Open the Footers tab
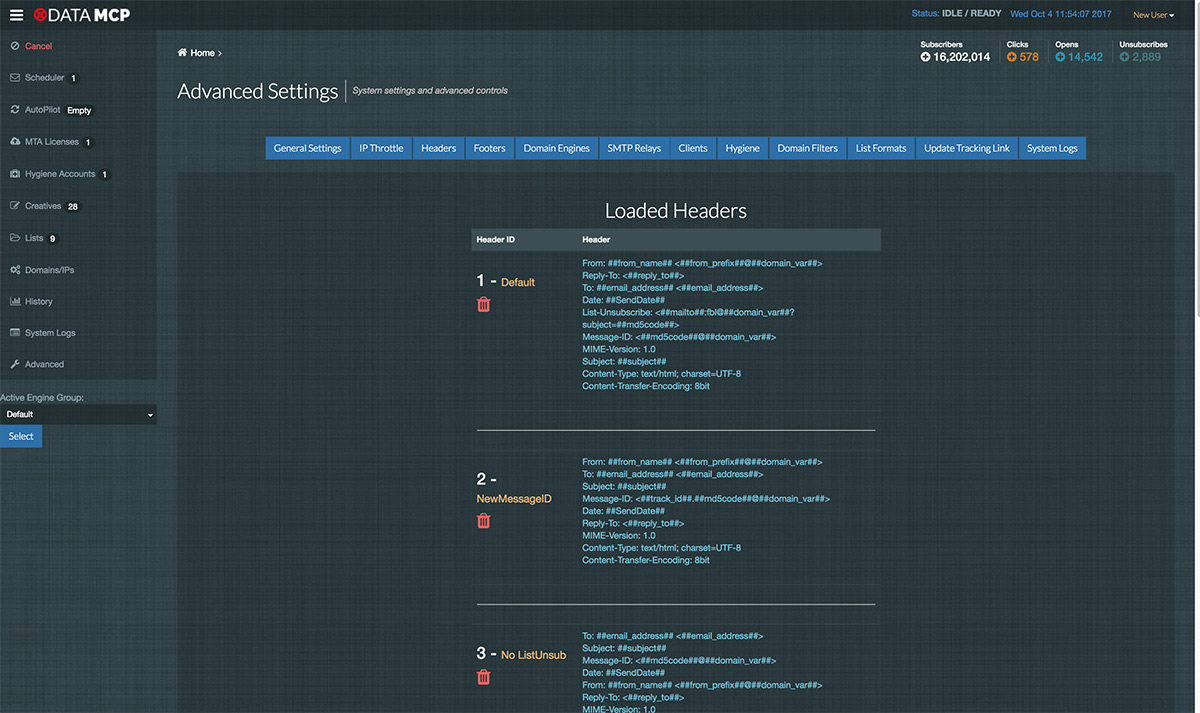The image size is (1200, 713). pos(489,148)
